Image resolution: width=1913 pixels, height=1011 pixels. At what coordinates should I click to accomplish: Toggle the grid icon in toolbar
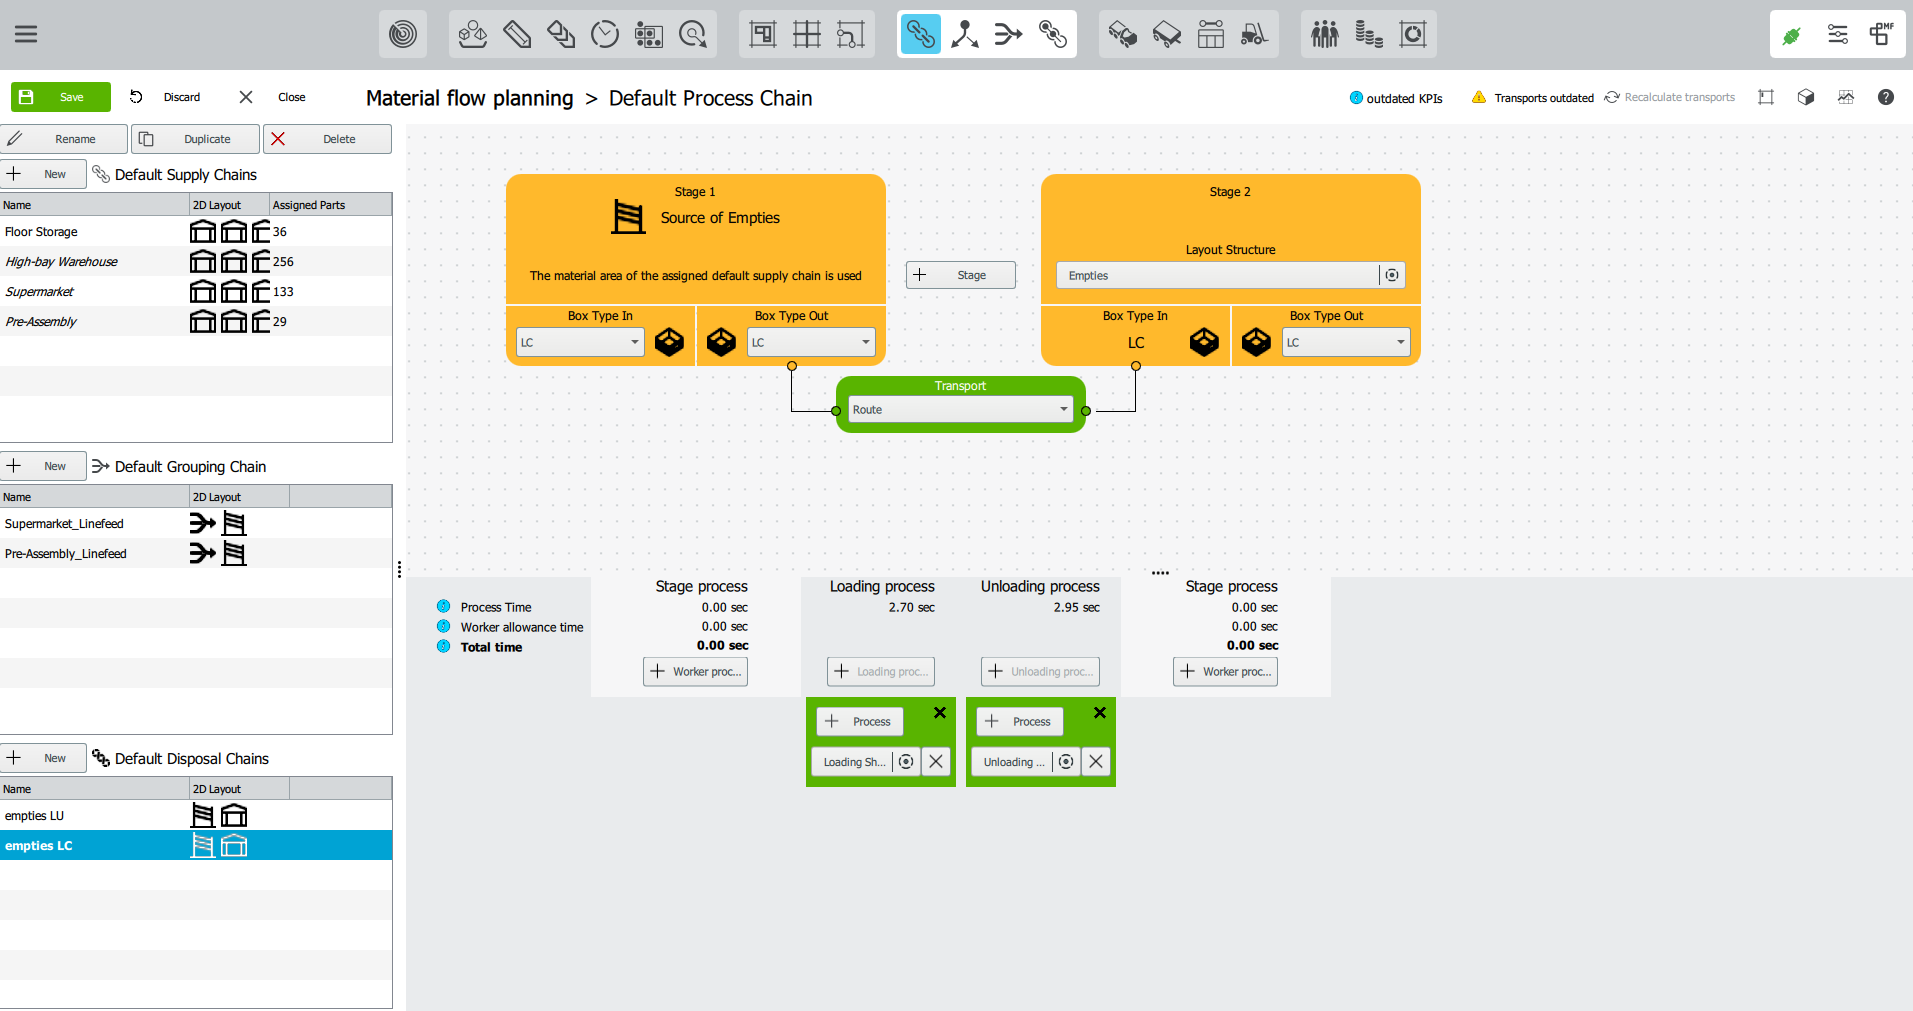pyautogui.click(x=807, y=35)
